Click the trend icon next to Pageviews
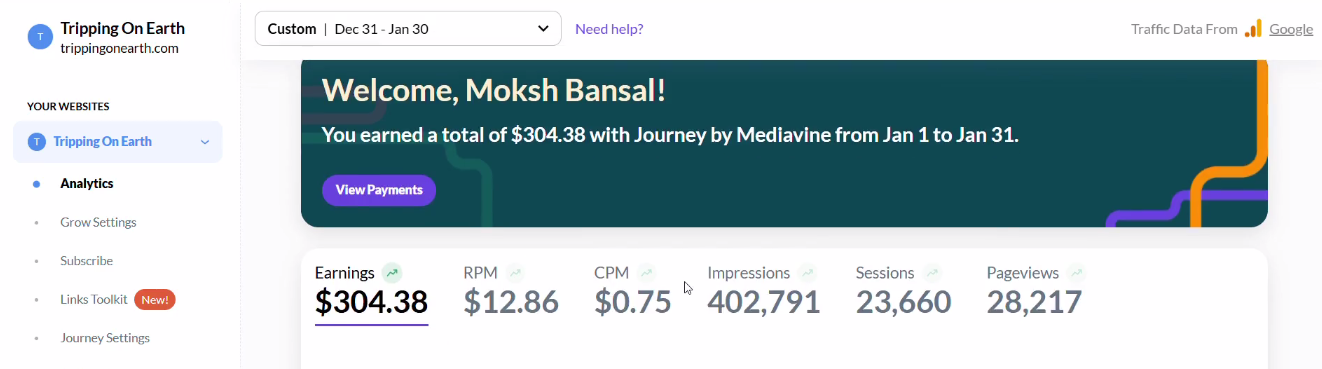 (1076, 272)
